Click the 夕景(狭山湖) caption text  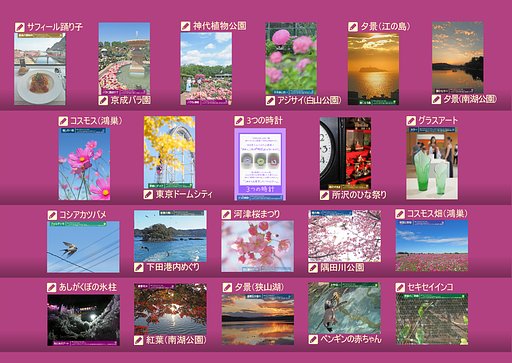pyautogui.click(x=259, y=287)
